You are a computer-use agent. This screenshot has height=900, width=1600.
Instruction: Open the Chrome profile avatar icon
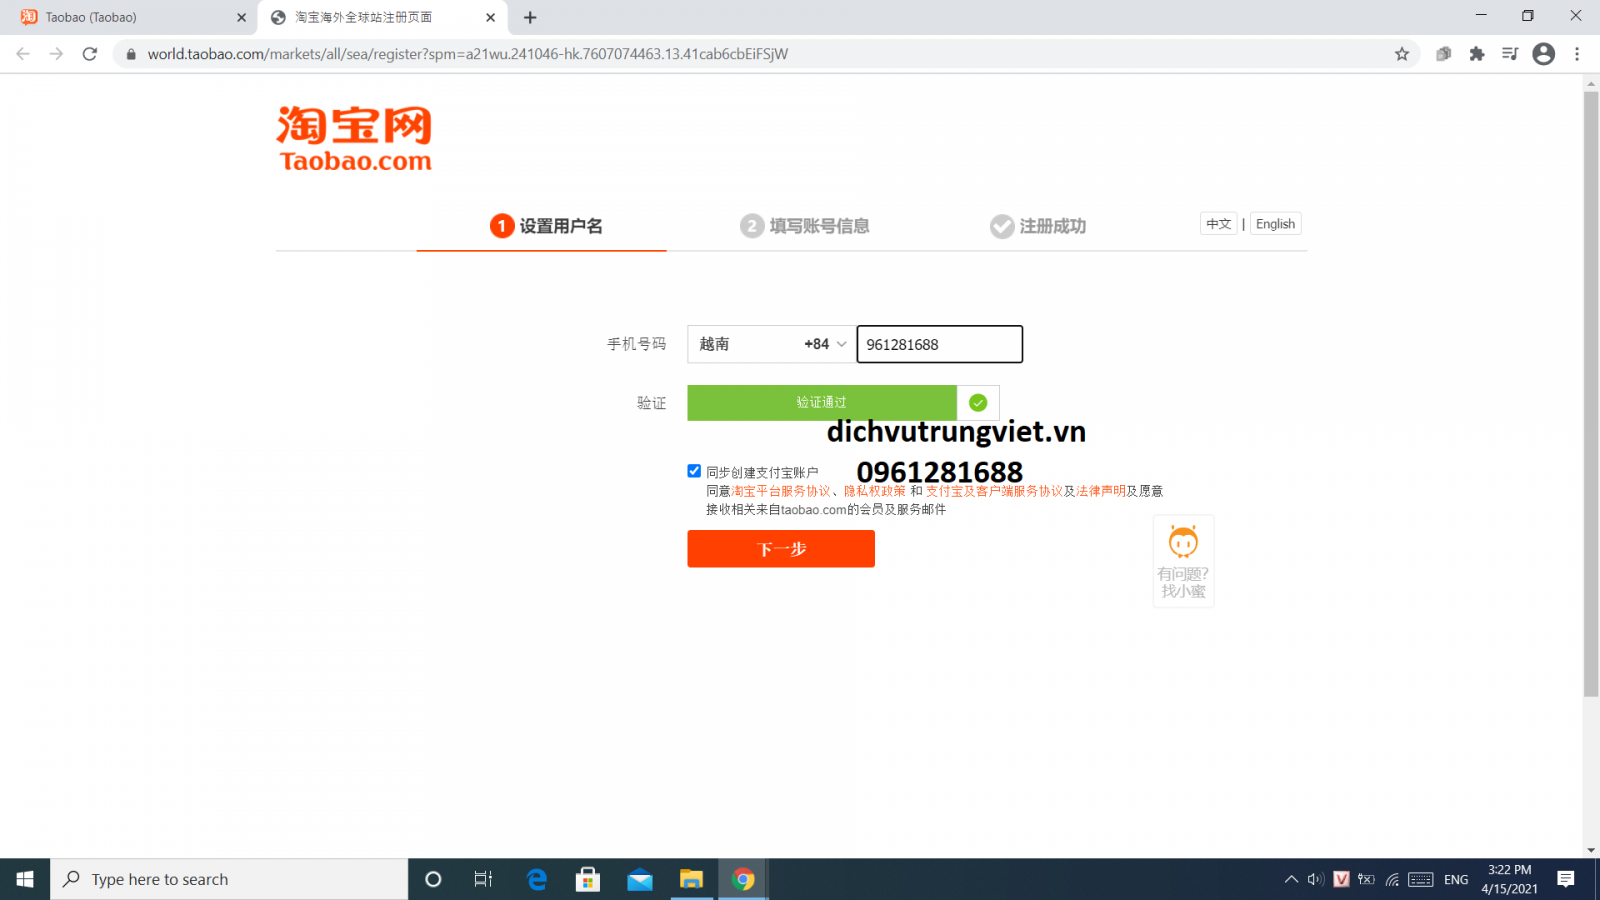click(1543, 54)
